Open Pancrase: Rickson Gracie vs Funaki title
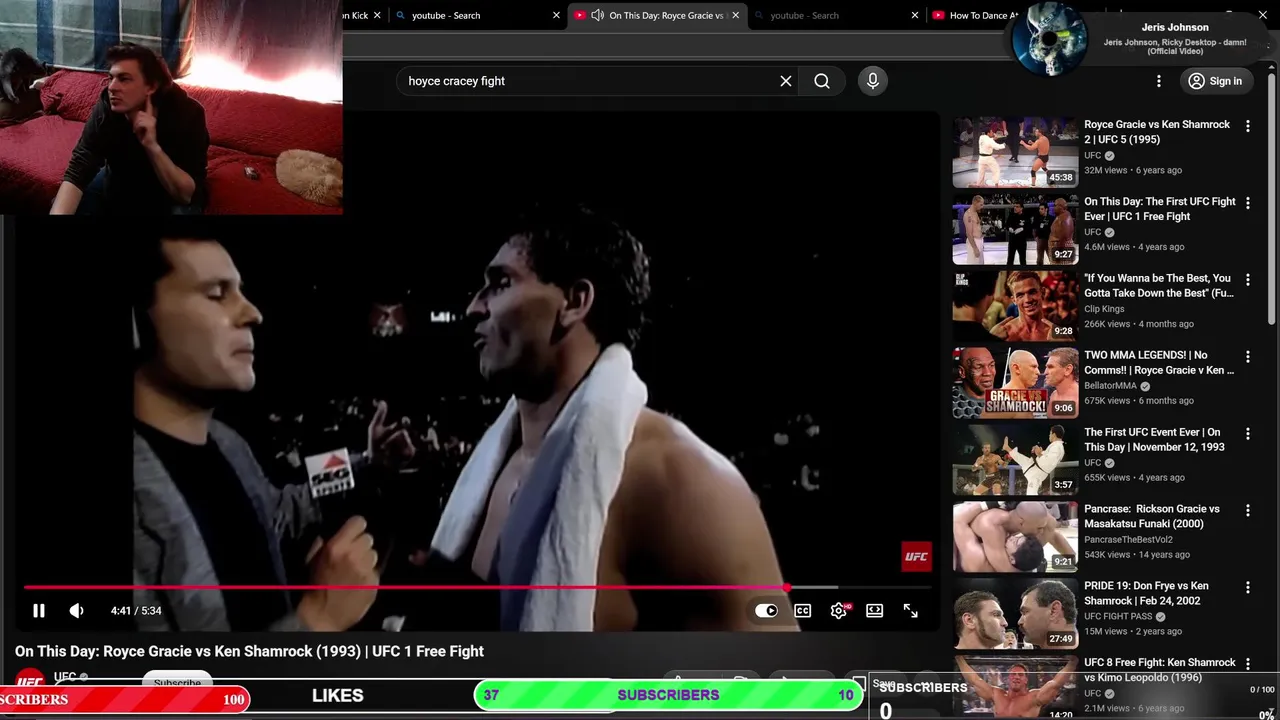 pyautogui.click(x=1152, y=517)
